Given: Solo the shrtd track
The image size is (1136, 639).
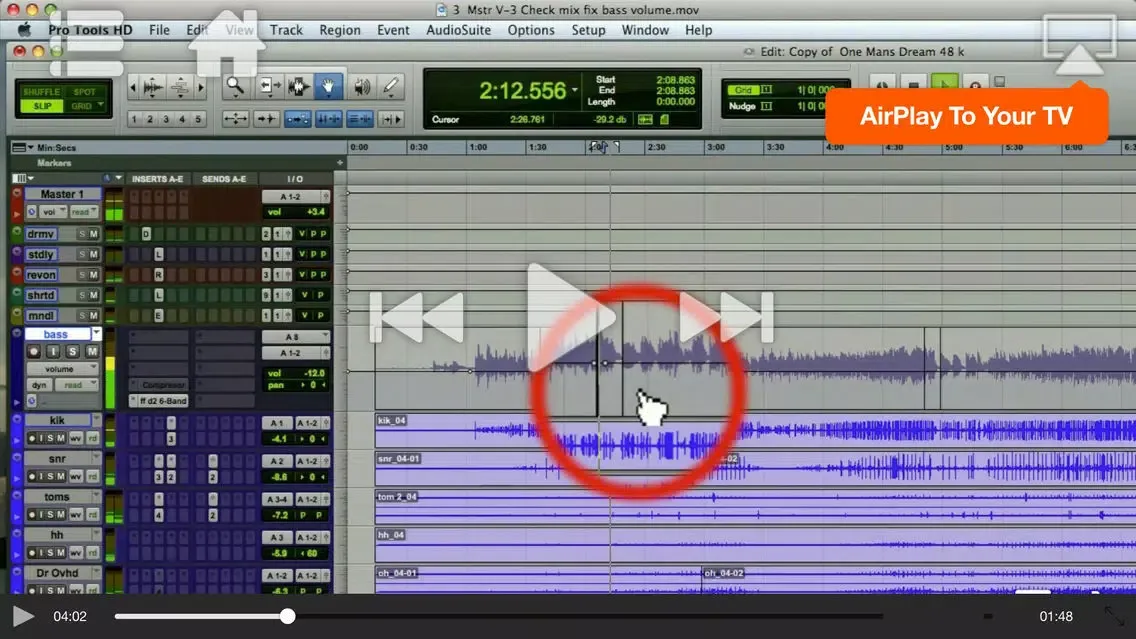Looking at the screenshot, I should pos(82,295).
